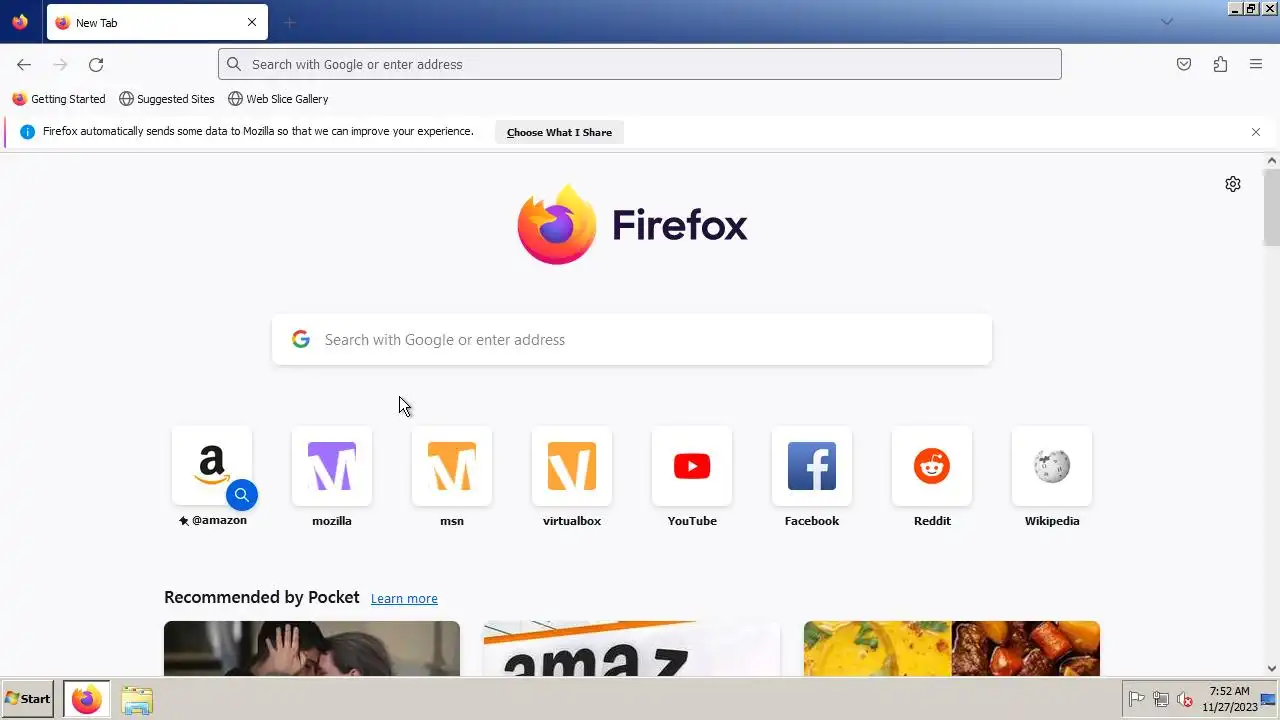1280x720 pixels.
Task: Open new tab personalize gear icon
Action: tap(1233, 184)
